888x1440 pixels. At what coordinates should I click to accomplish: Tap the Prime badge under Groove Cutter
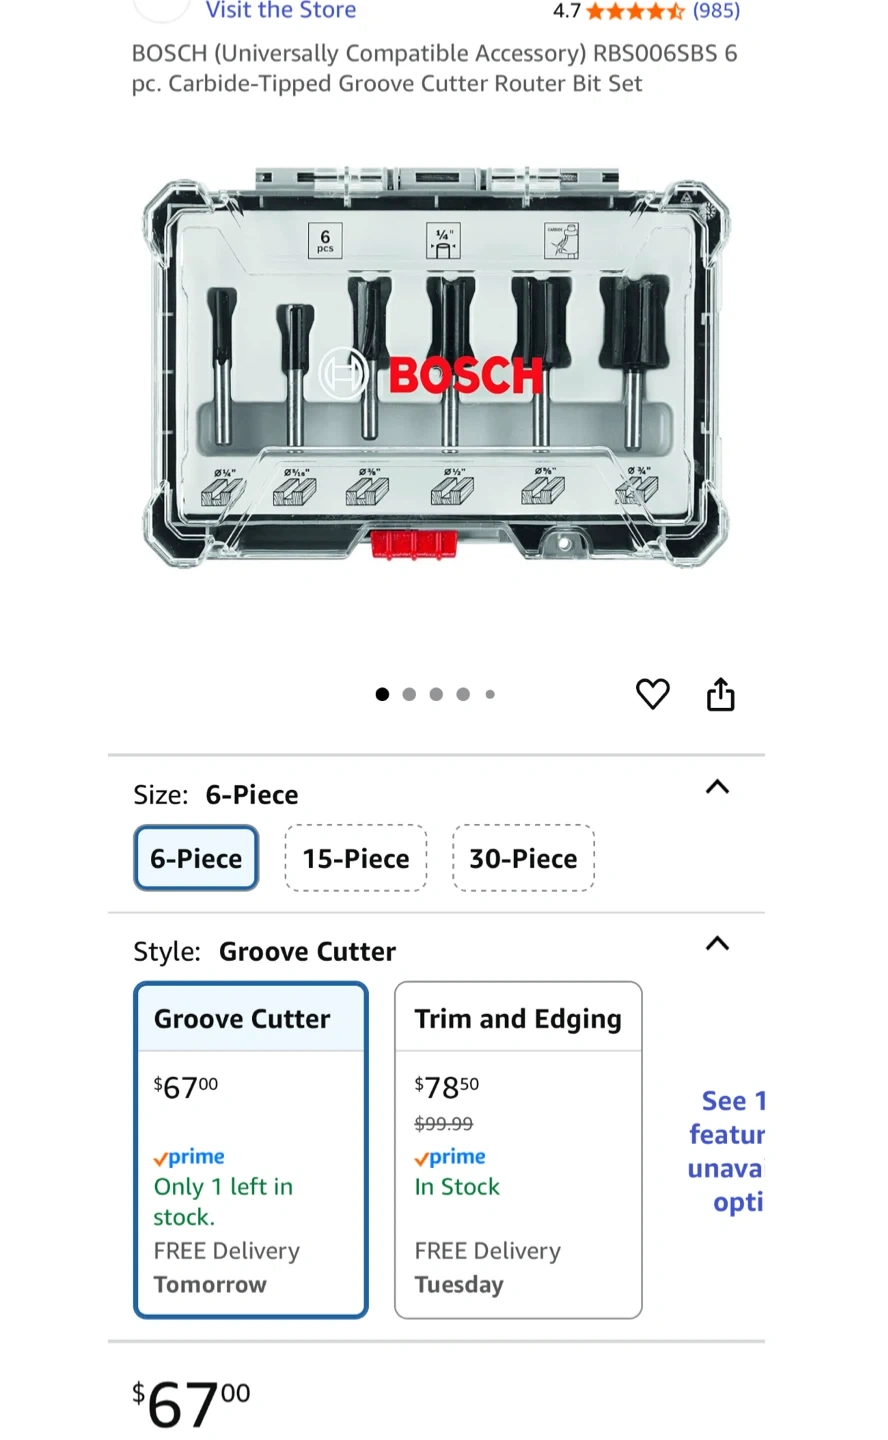189,1157
